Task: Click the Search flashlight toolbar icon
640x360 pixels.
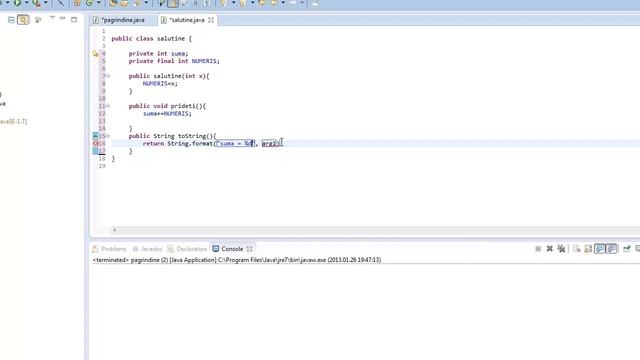Action: click(137, 3)
